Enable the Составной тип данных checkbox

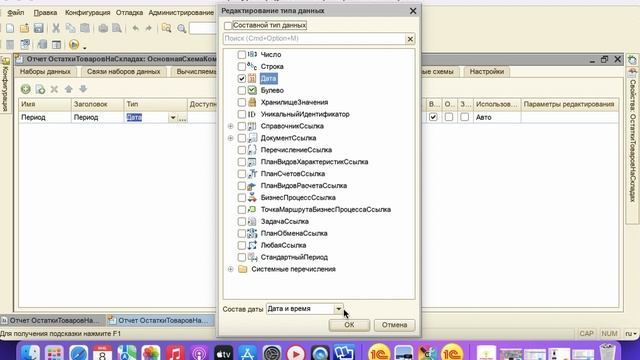coord(228,26)
